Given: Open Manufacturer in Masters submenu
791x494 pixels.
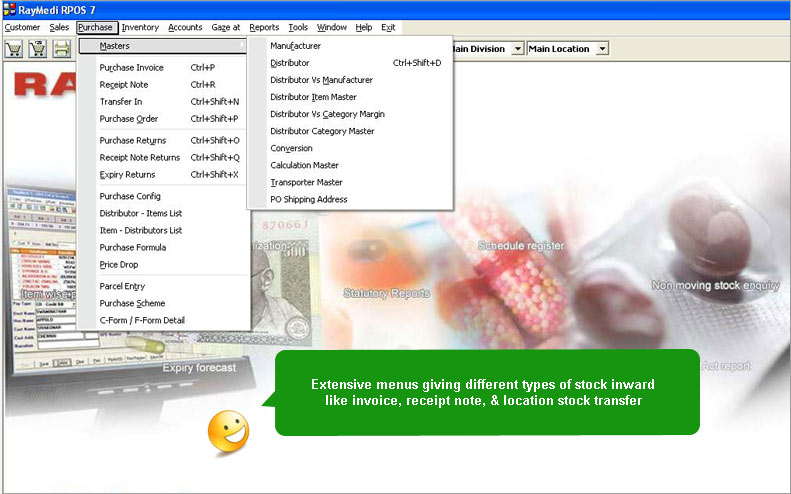Looking at the screenshot, I should 295,46.
